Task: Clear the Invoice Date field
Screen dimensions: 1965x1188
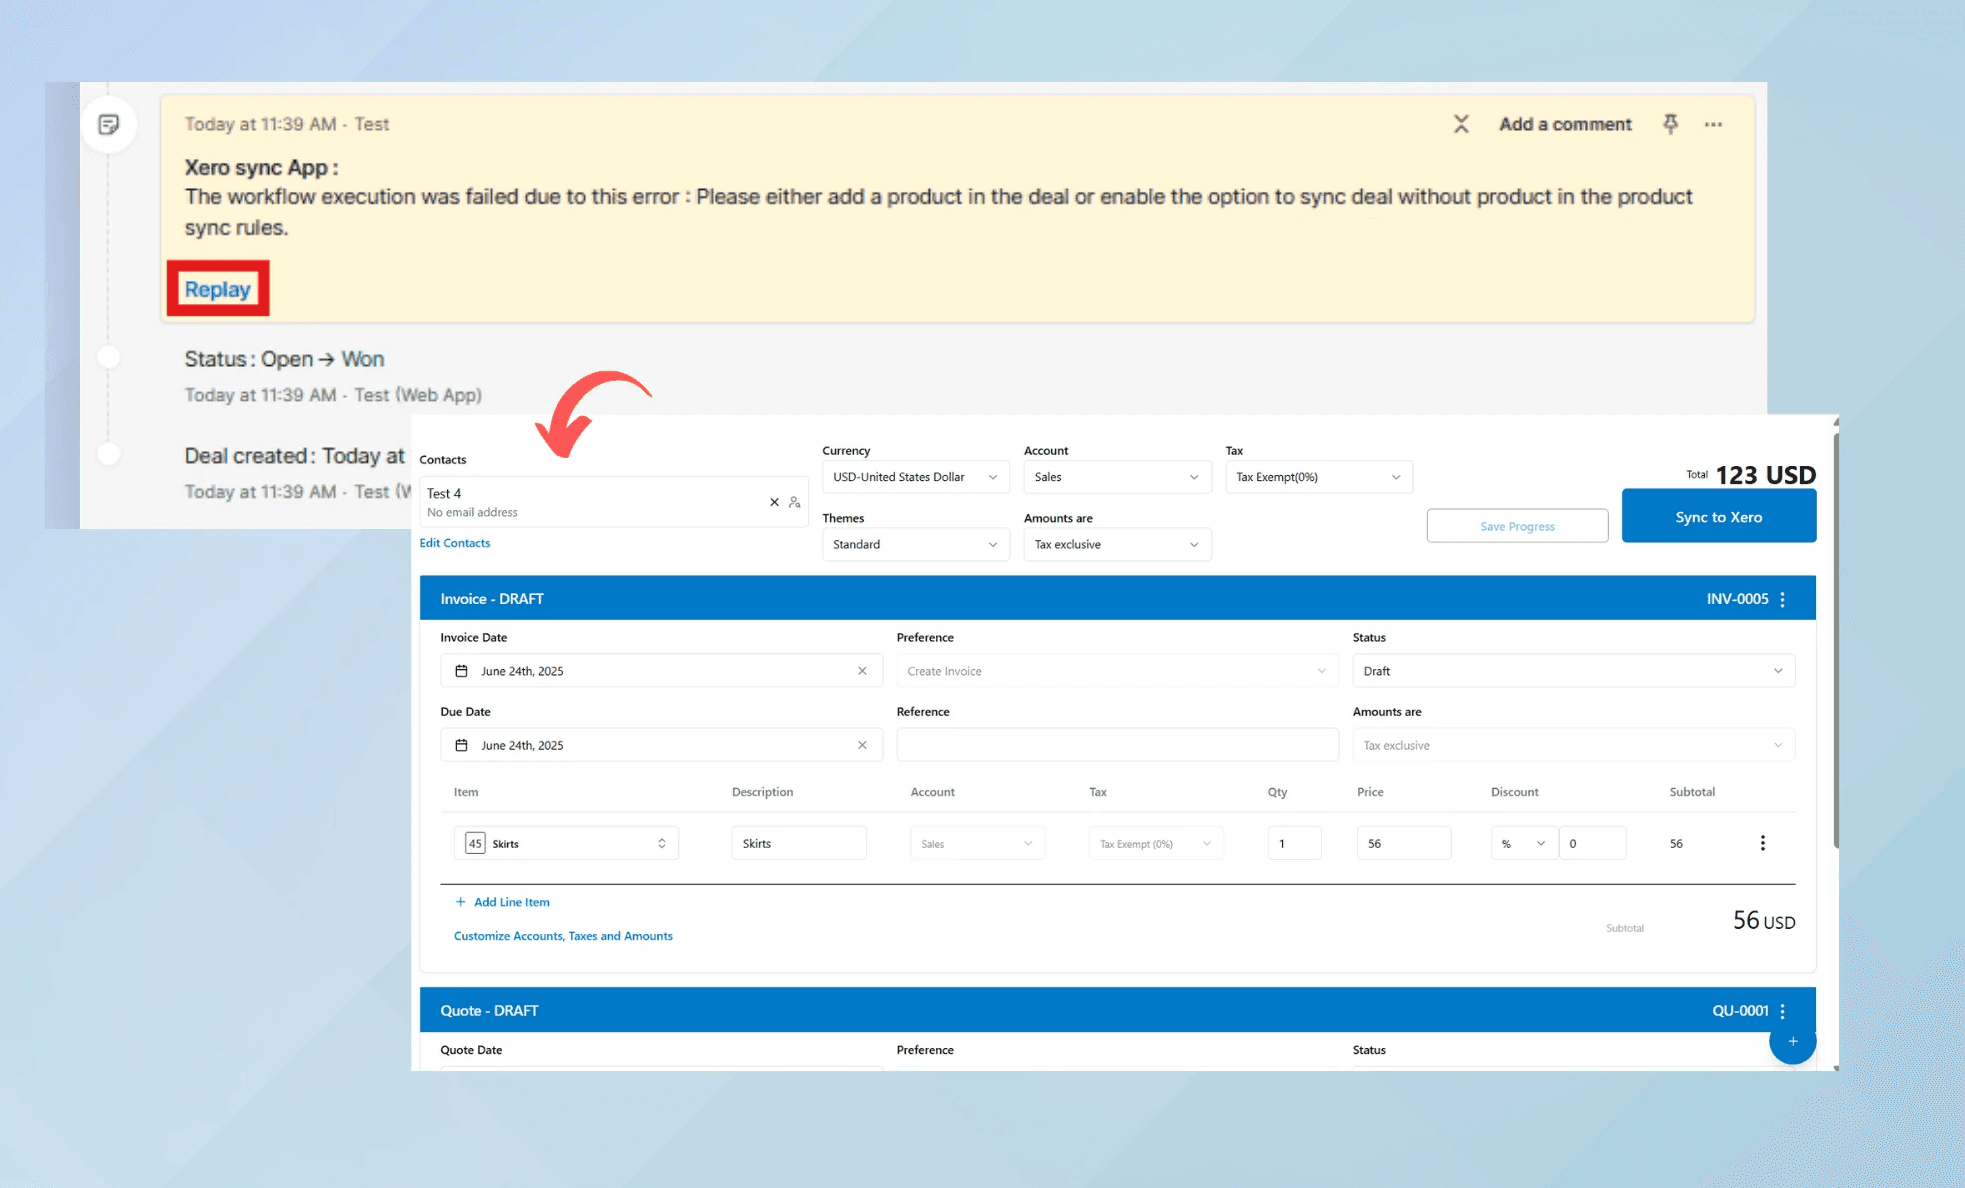Action: [862, 671]
